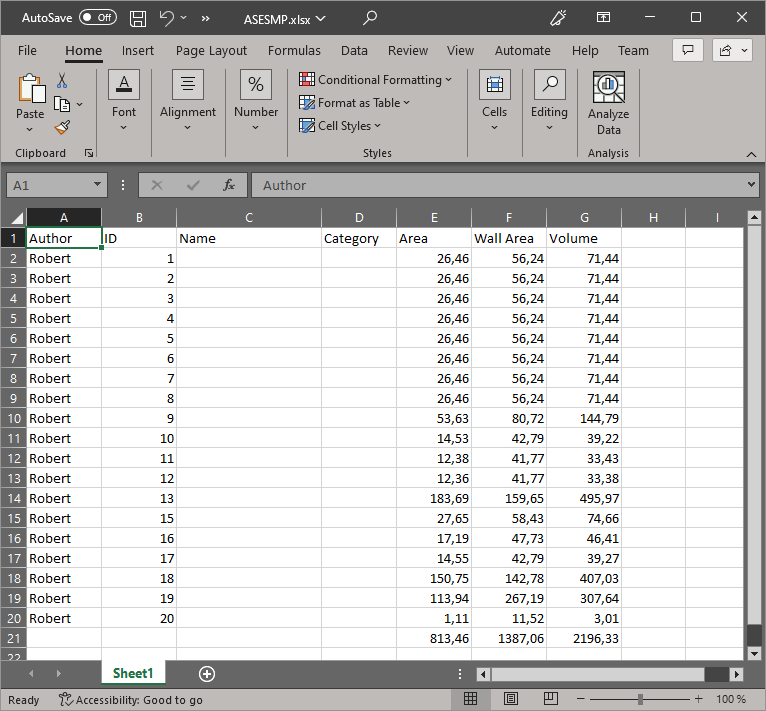Toggle AutoSave switch
766x711 pixels.
click(x=97, y=18)
